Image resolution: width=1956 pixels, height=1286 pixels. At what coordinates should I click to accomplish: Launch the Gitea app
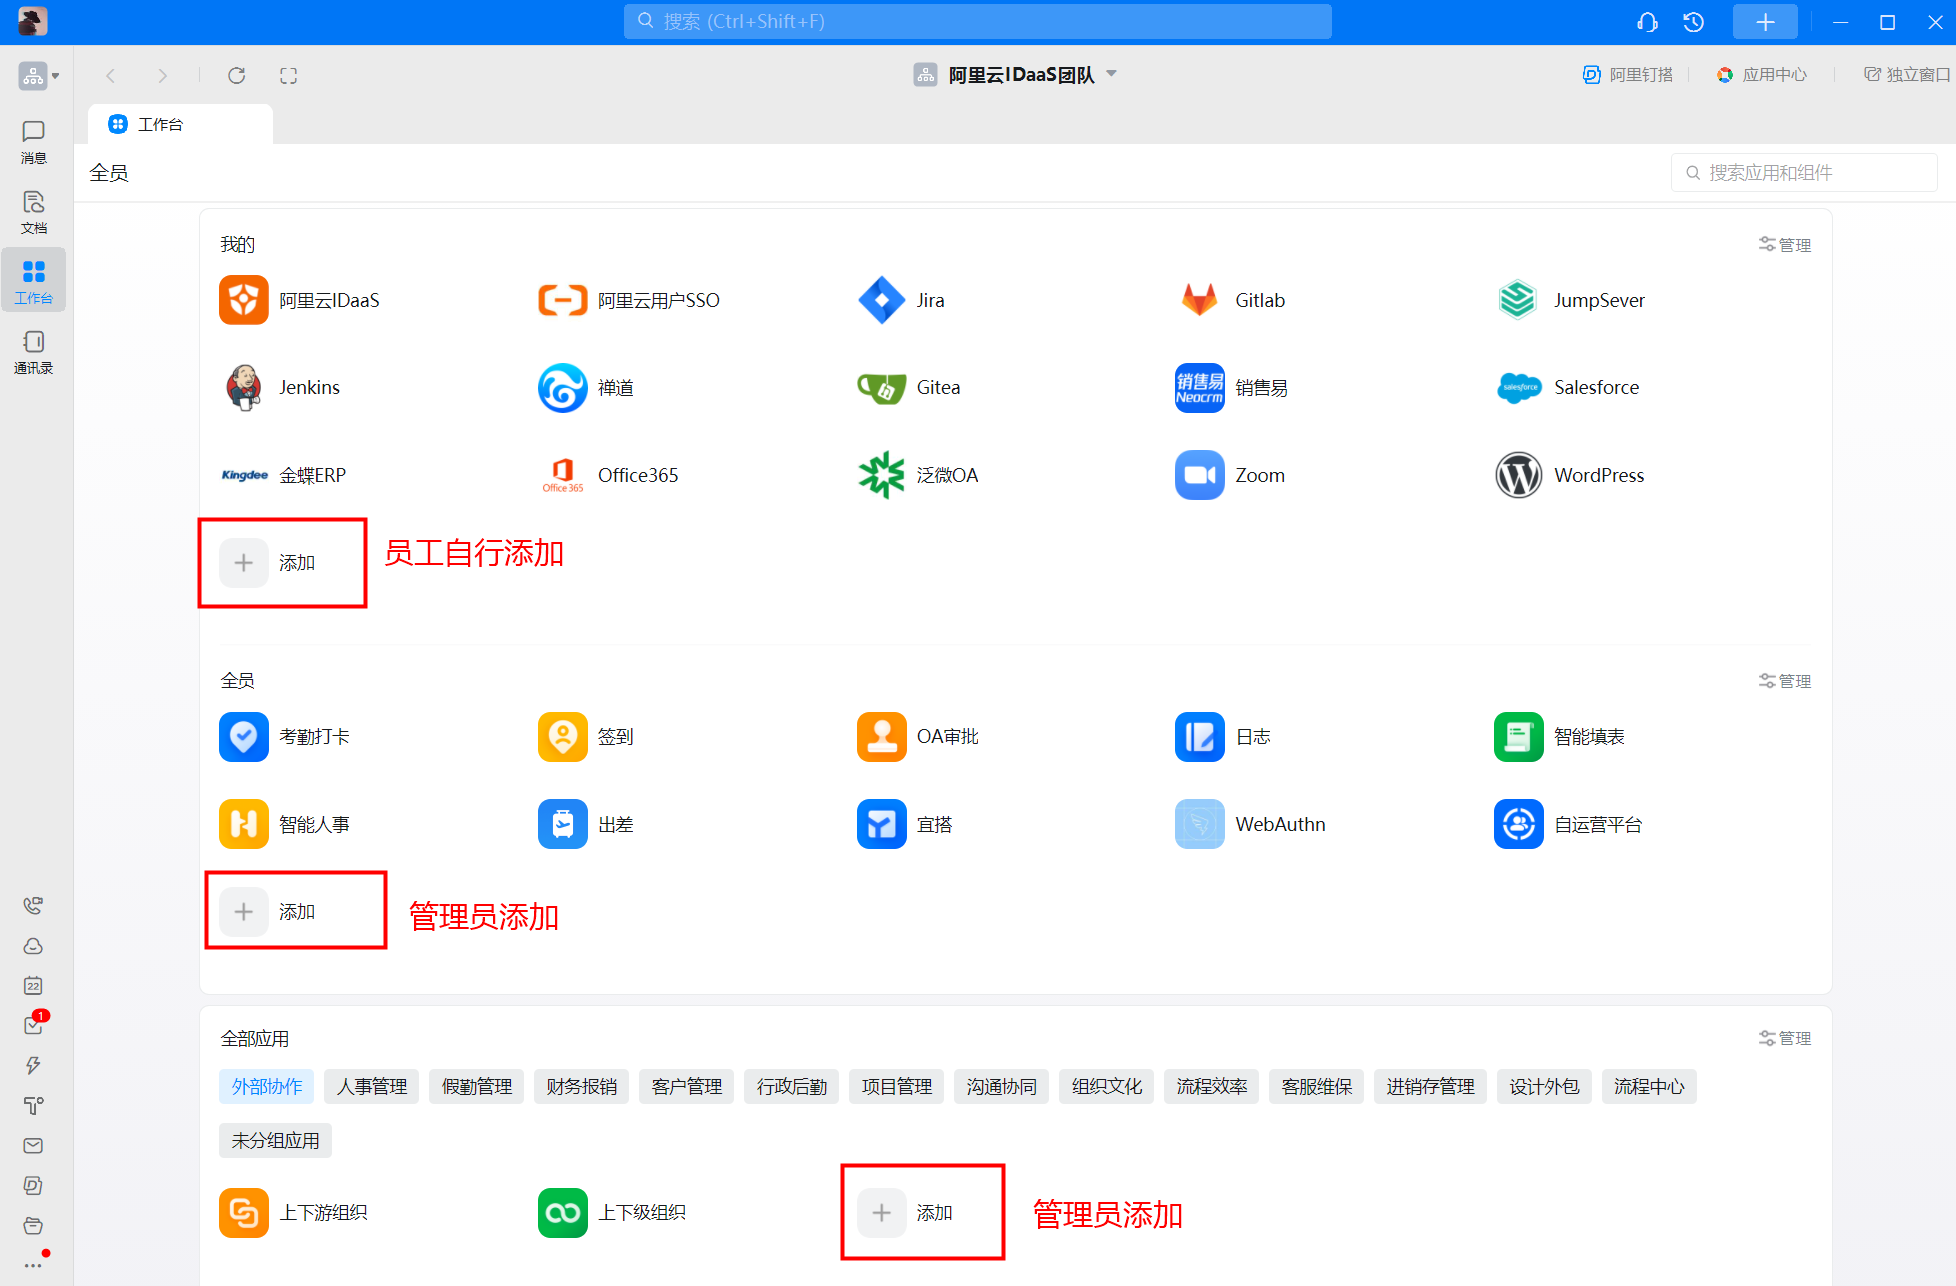(909, 388)
